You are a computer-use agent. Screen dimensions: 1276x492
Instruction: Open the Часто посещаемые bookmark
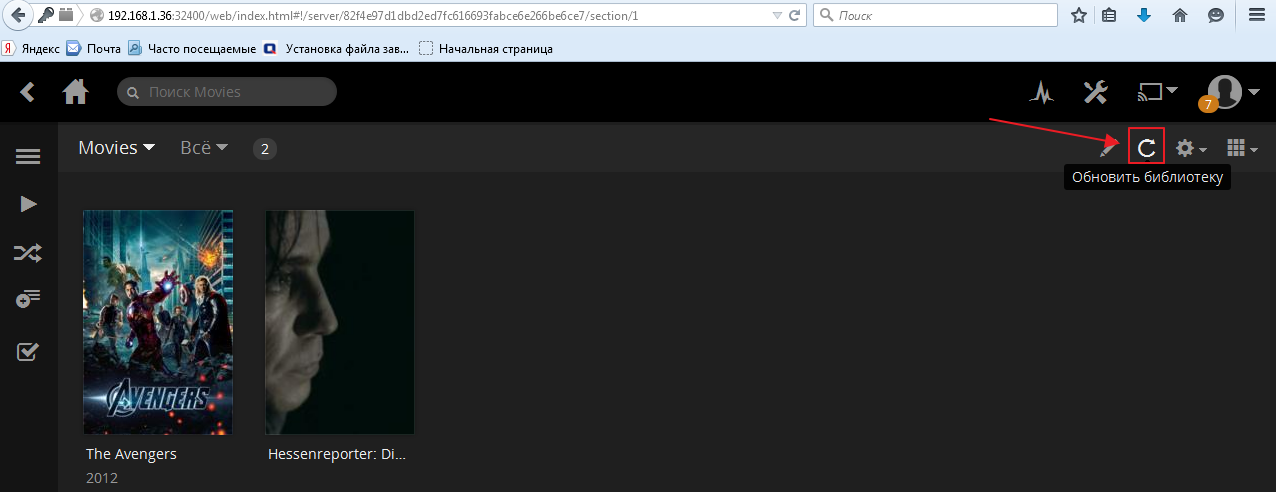pyautogui.click(x=192, y=48)
